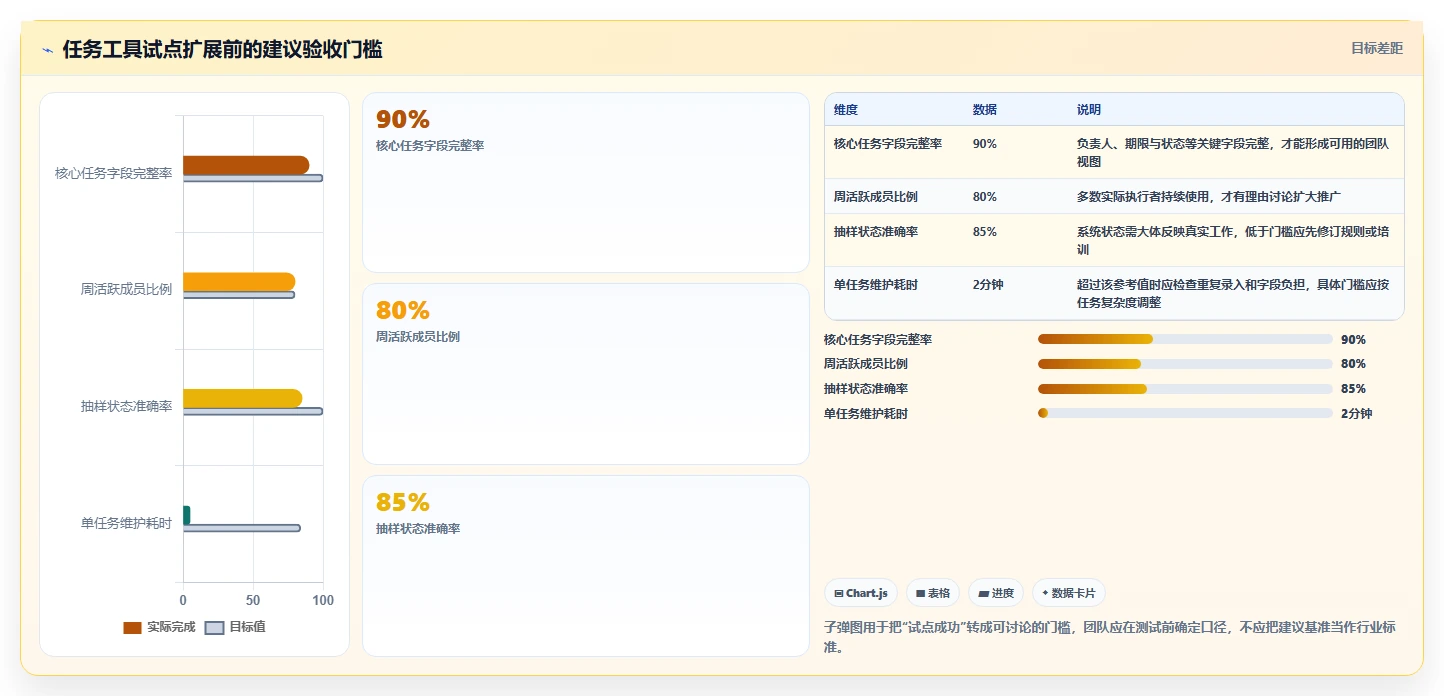
Task: Toggle the 实际完成 legend color swatch
Action: [132, 627]
